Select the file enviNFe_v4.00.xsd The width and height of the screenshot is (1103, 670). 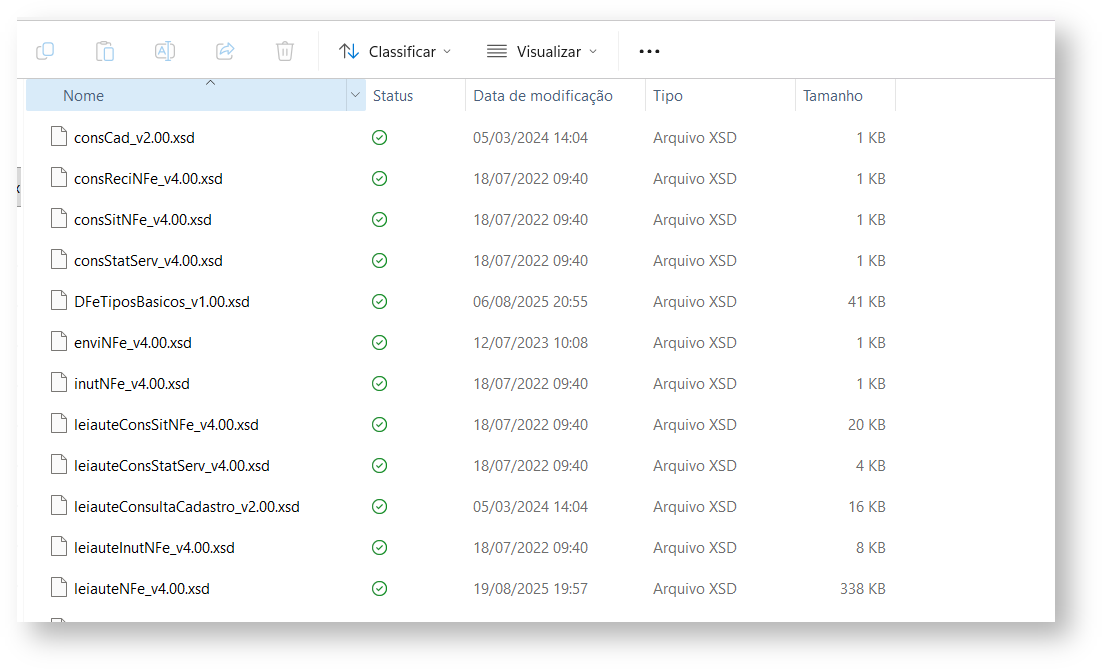pos(133,343)
